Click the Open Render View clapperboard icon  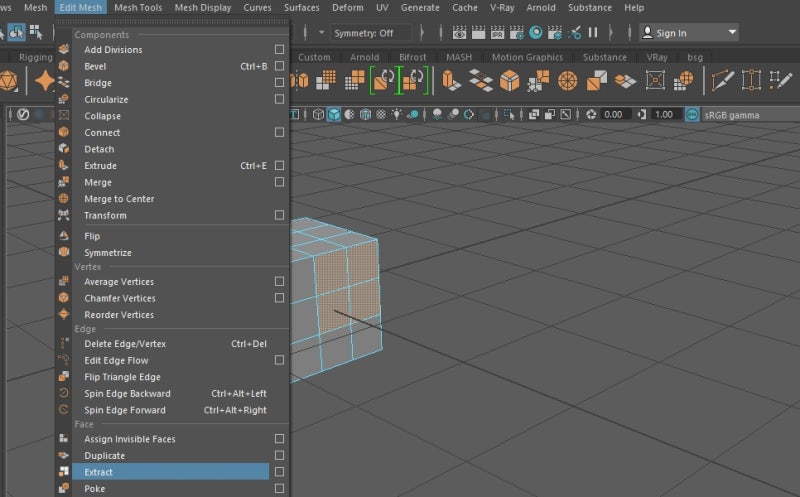[x=459, y=33]
